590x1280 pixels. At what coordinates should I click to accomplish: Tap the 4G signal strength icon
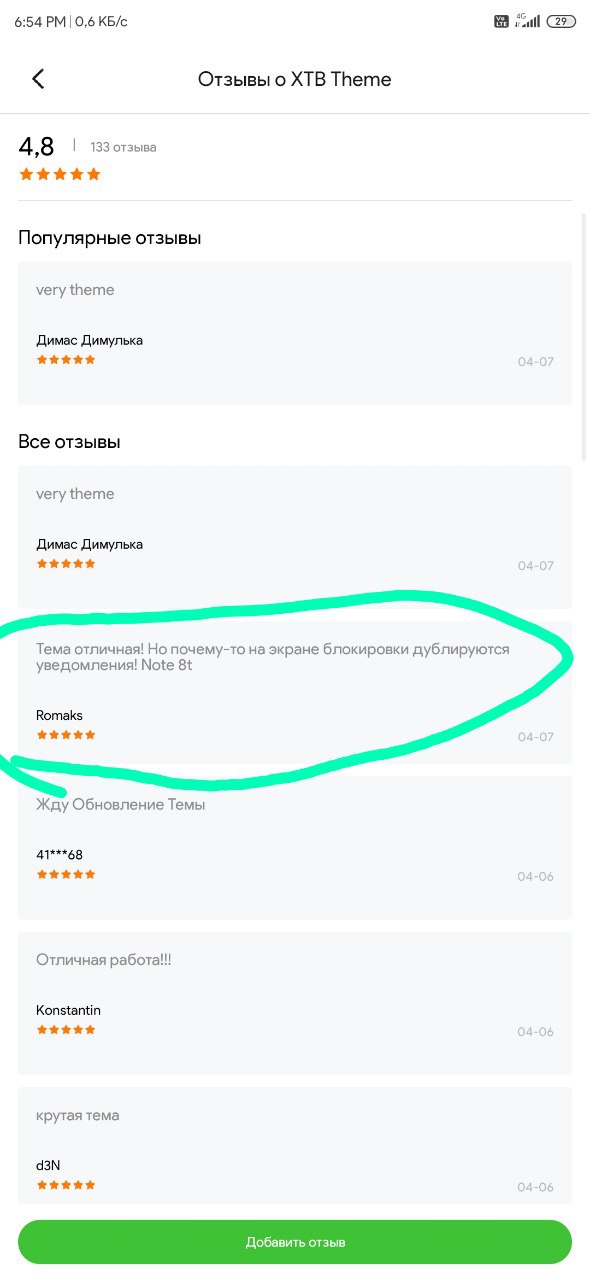(x=527, y=20)
